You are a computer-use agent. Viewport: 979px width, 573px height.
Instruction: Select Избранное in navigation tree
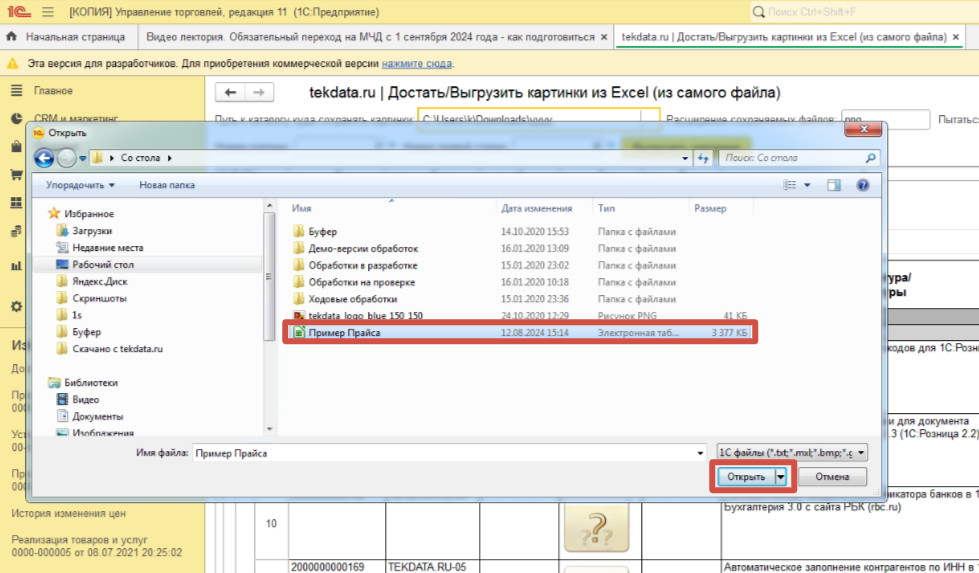[x=89, y=213]
